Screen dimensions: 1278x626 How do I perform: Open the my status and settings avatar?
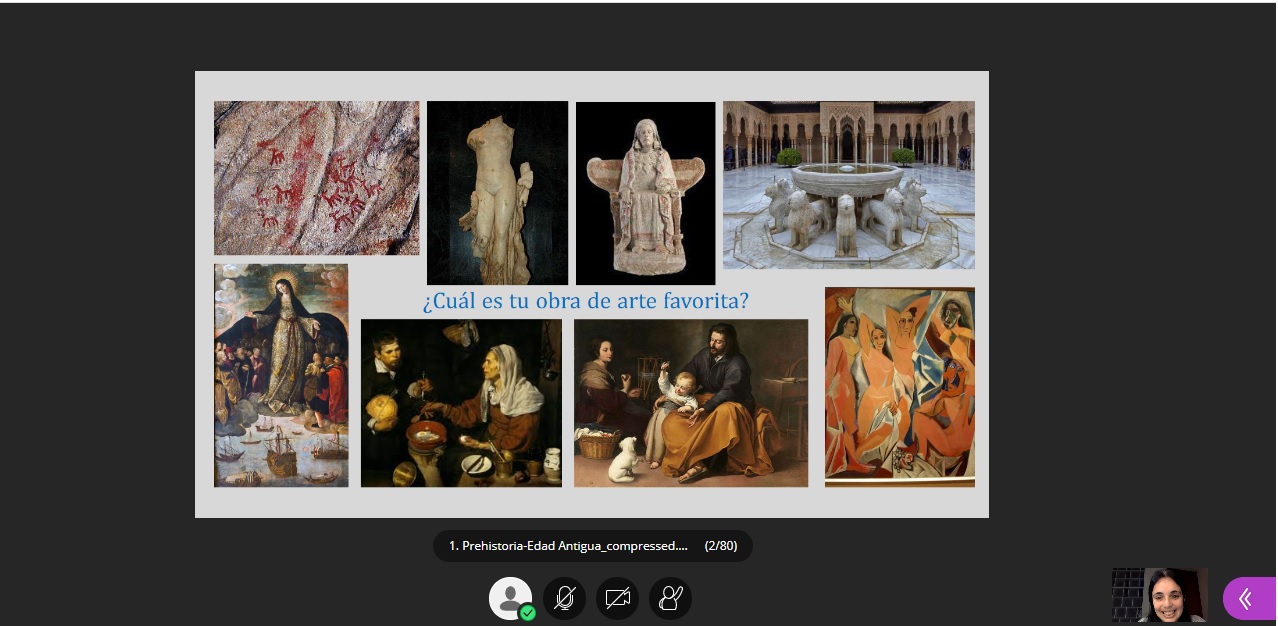pyautogui.click(x=510, y=598)
